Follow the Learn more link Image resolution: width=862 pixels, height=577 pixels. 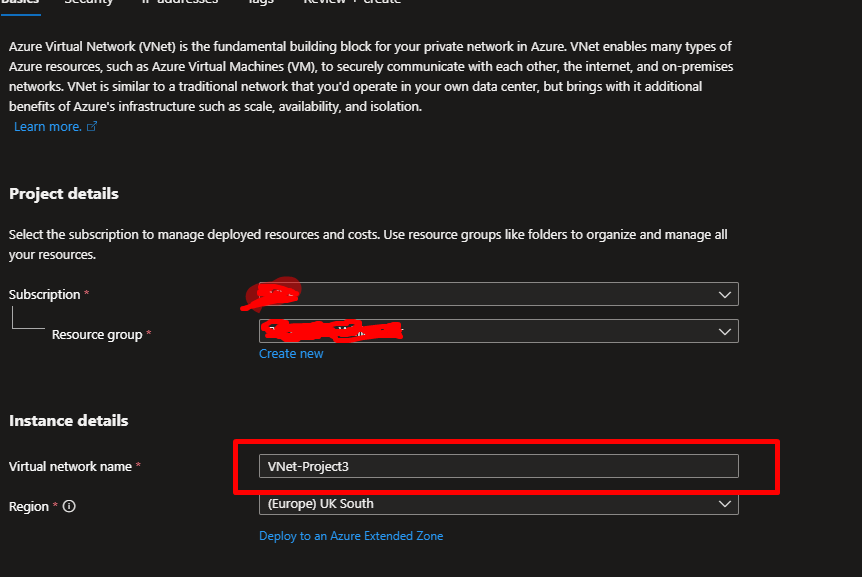[x=47, y=127]
